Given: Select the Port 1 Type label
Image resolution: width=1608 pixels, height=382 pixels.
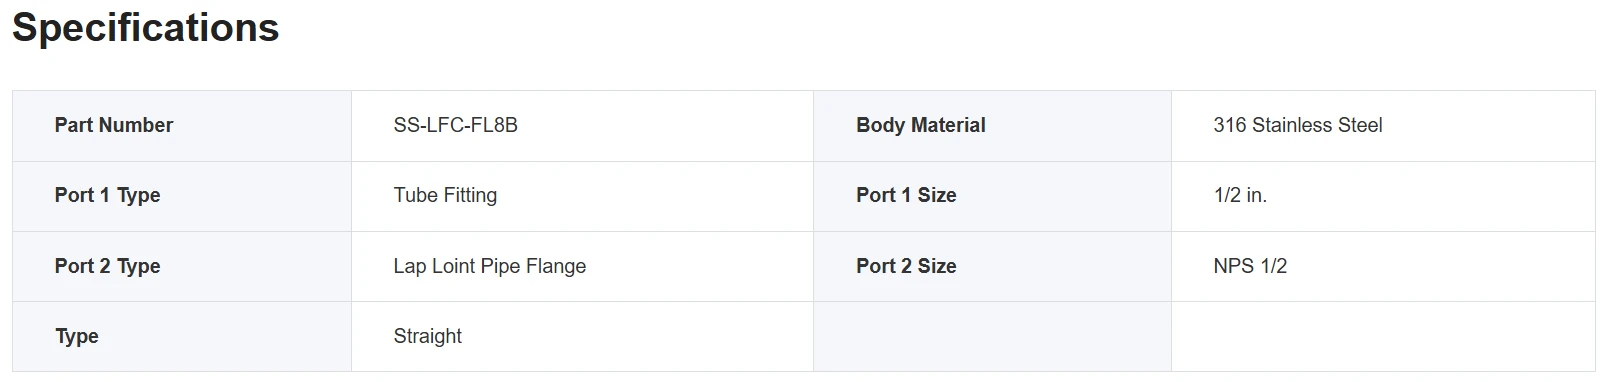Looking at the screenshot, I should coord(107,196).
